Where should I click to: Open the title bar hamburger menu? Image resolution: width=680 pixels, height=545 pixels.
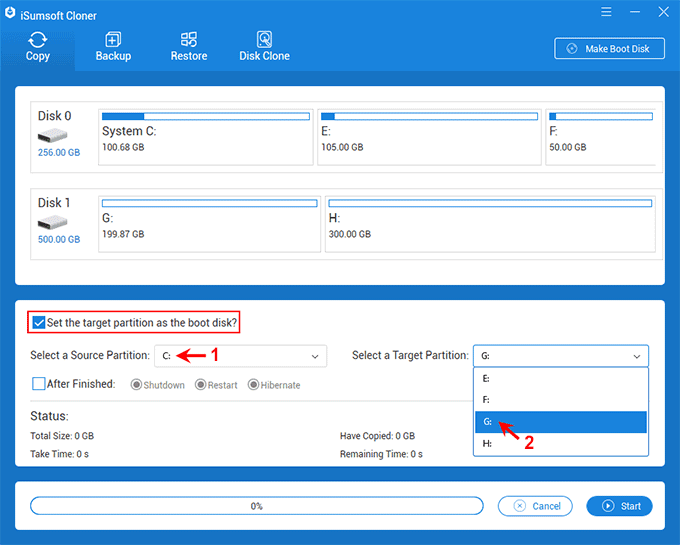tap(605, 13)
